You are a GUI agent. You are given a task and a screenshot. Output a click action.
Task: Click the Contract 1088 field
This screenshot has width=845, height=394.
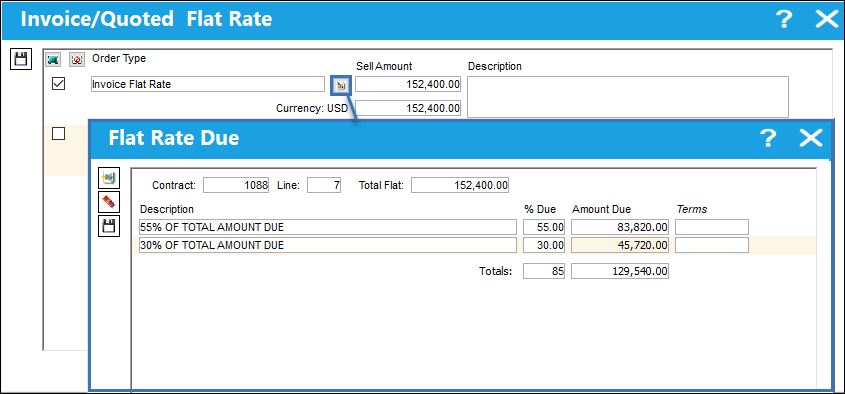[236, 185]
